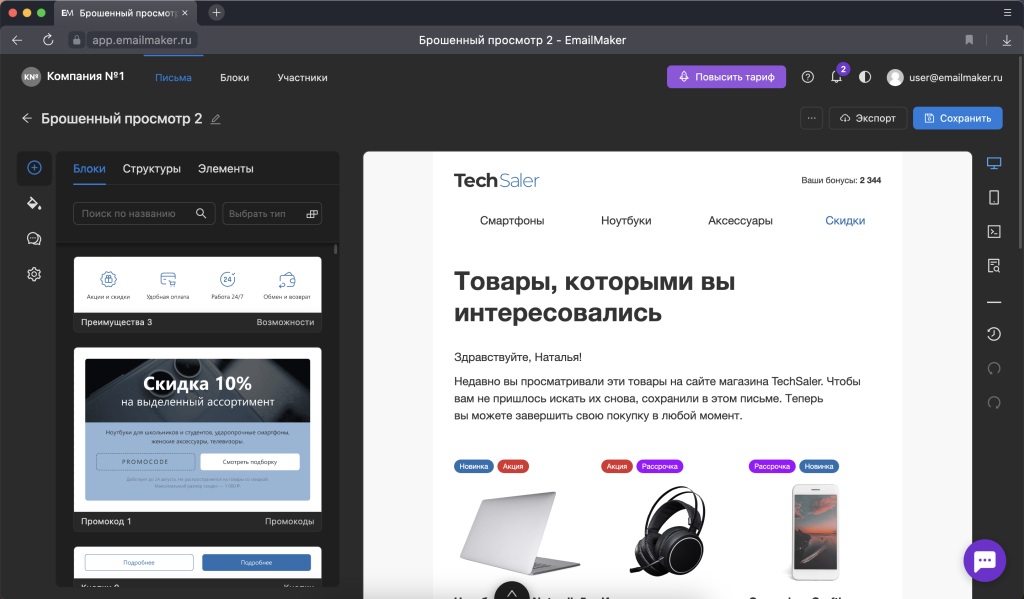
Task: Switch to the Структуры tab
Action: tap(152, 169)
